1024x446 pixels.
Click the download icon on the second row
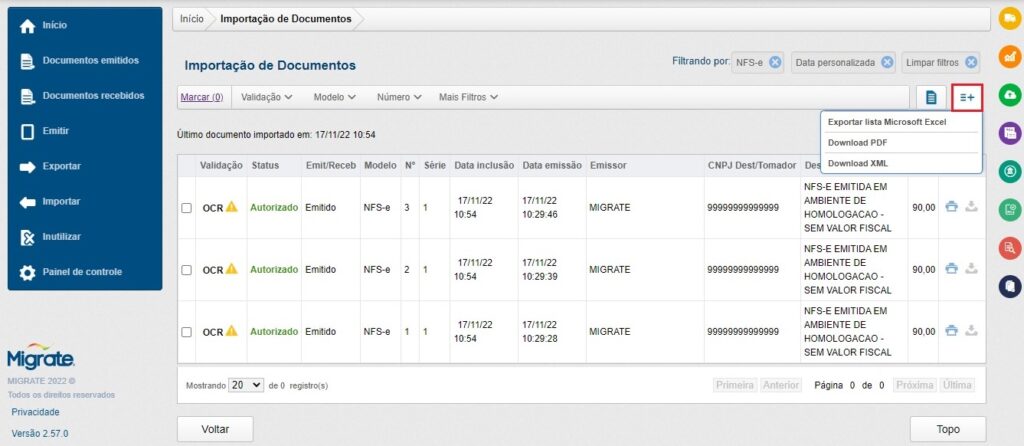[970, 269]
